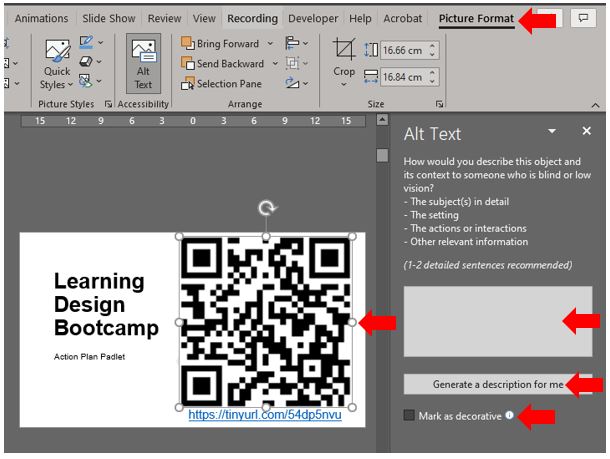Image resolution: width=610 pixels, height=459 pixels.
Task: Switch to the Recording tab
Action: point(252,18)
